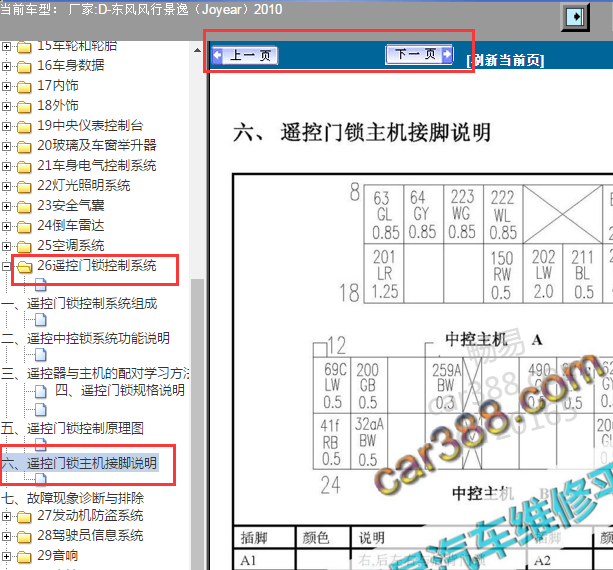Select 23安全气囊 folder icon
The image size is (613, 570).
24,206
